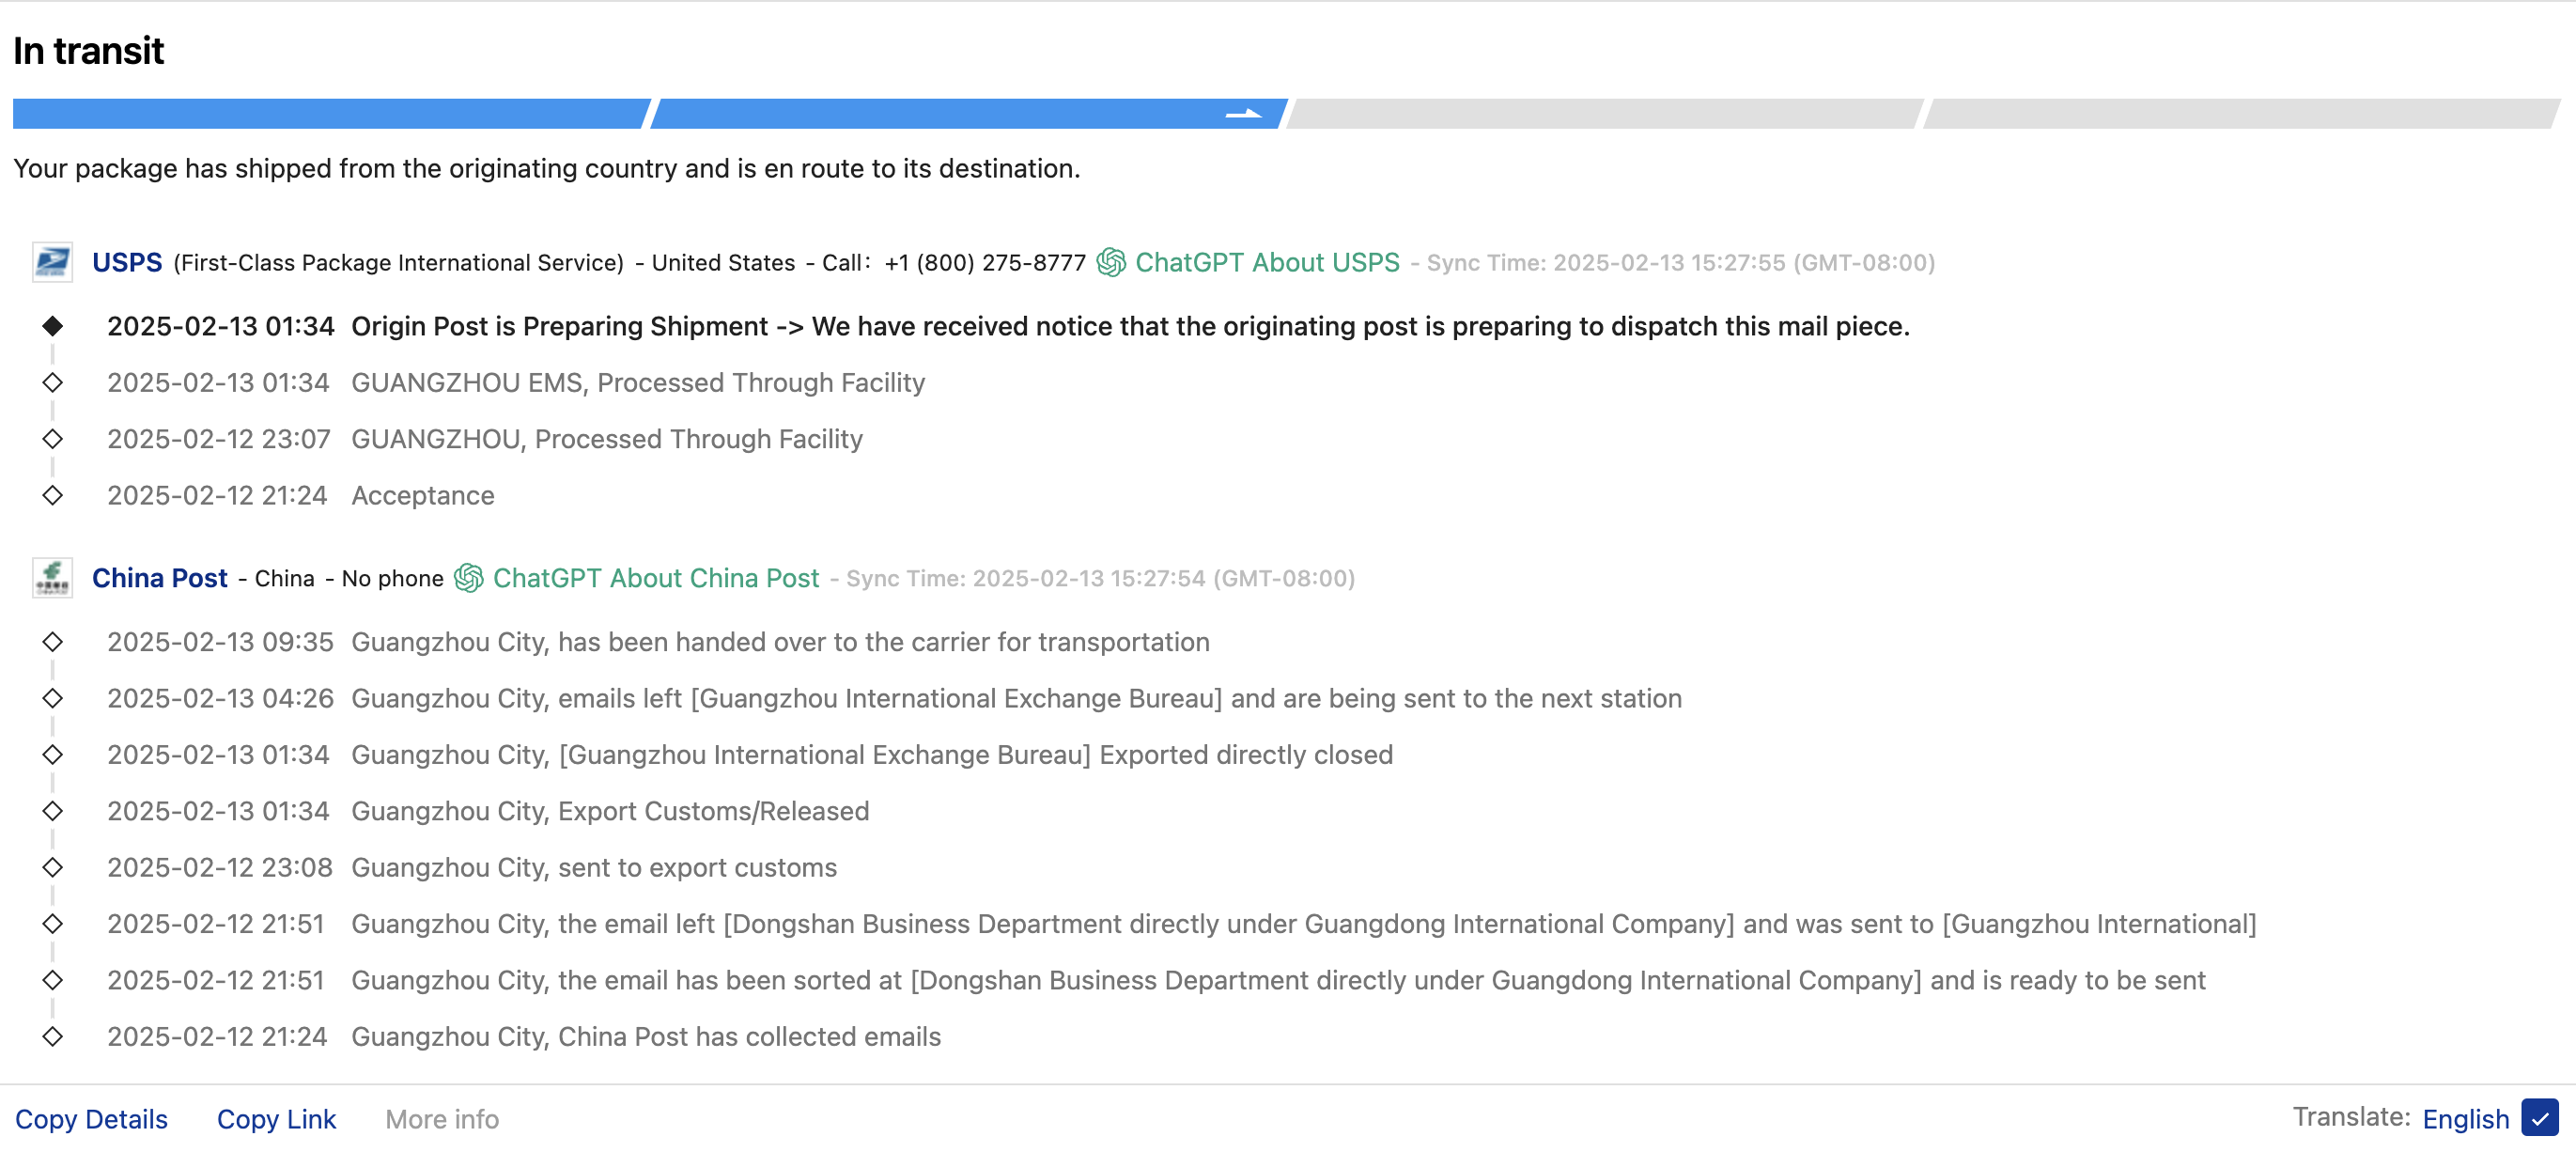Screen dimensions: 2576x1152
Task: Toggle the English translate checkbox
Action: click(2540, 1118)
